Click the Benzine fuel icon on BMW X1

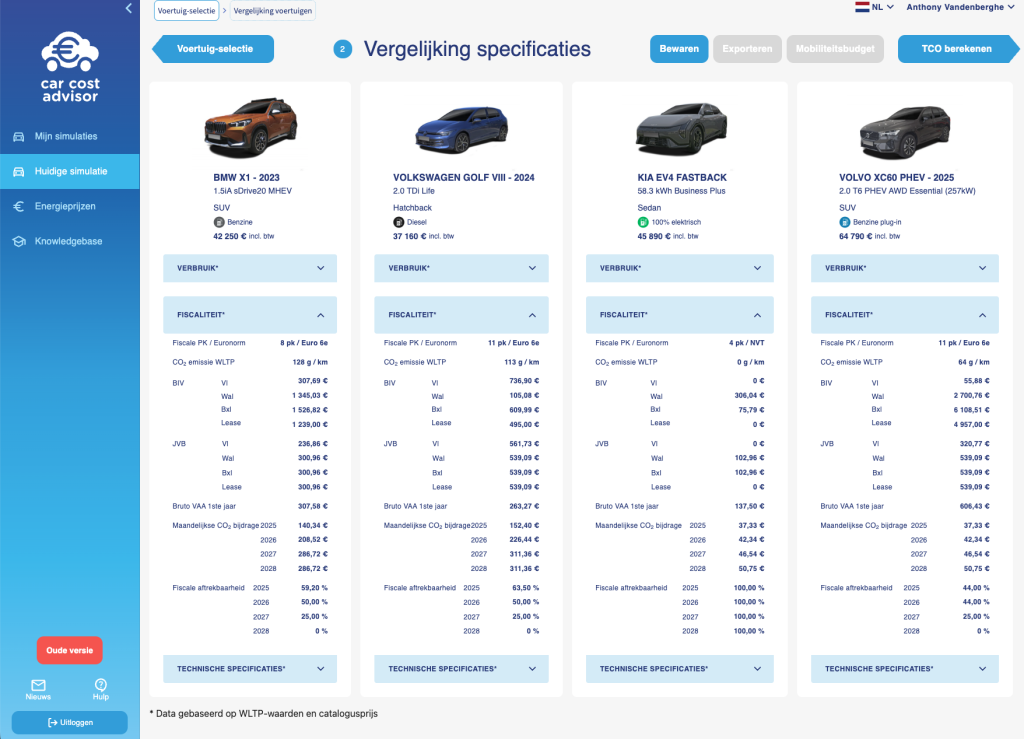coord(219,222)
